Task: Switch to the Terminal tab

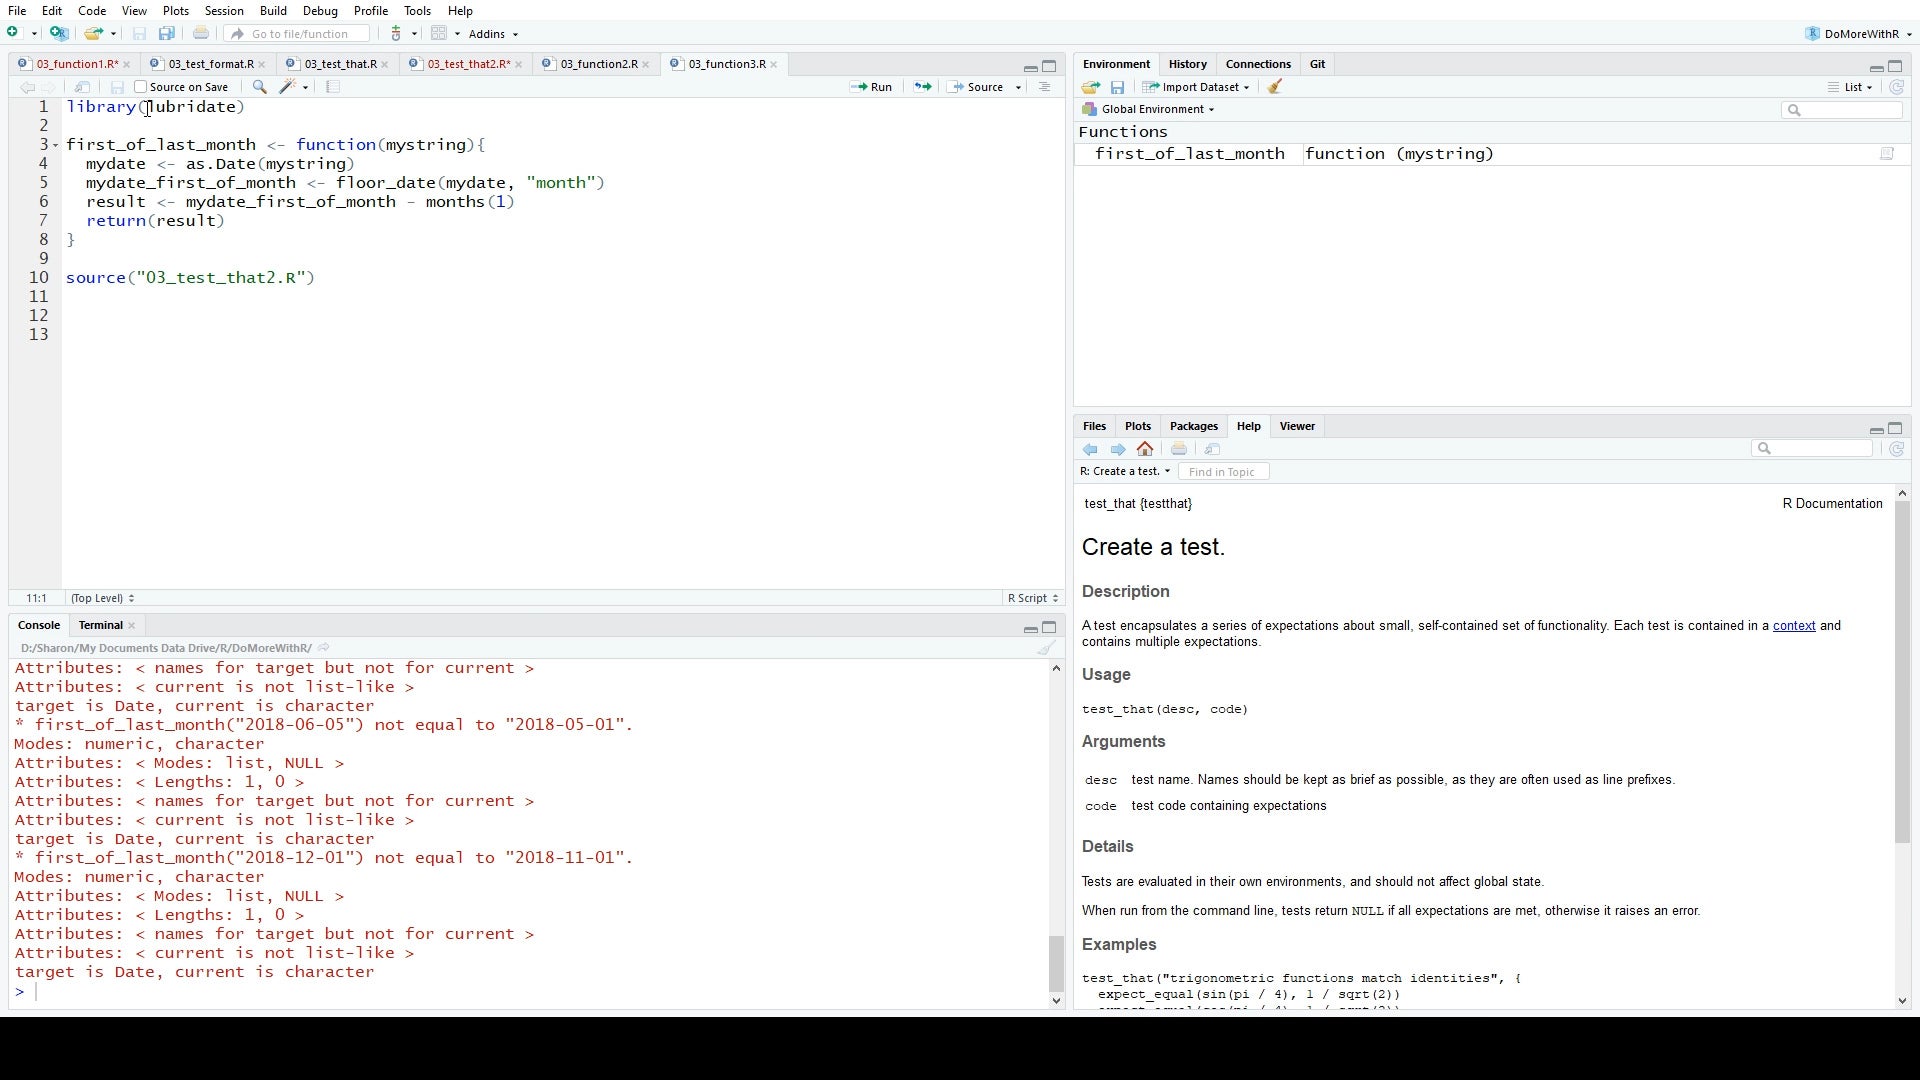Action: pos(101,625)
